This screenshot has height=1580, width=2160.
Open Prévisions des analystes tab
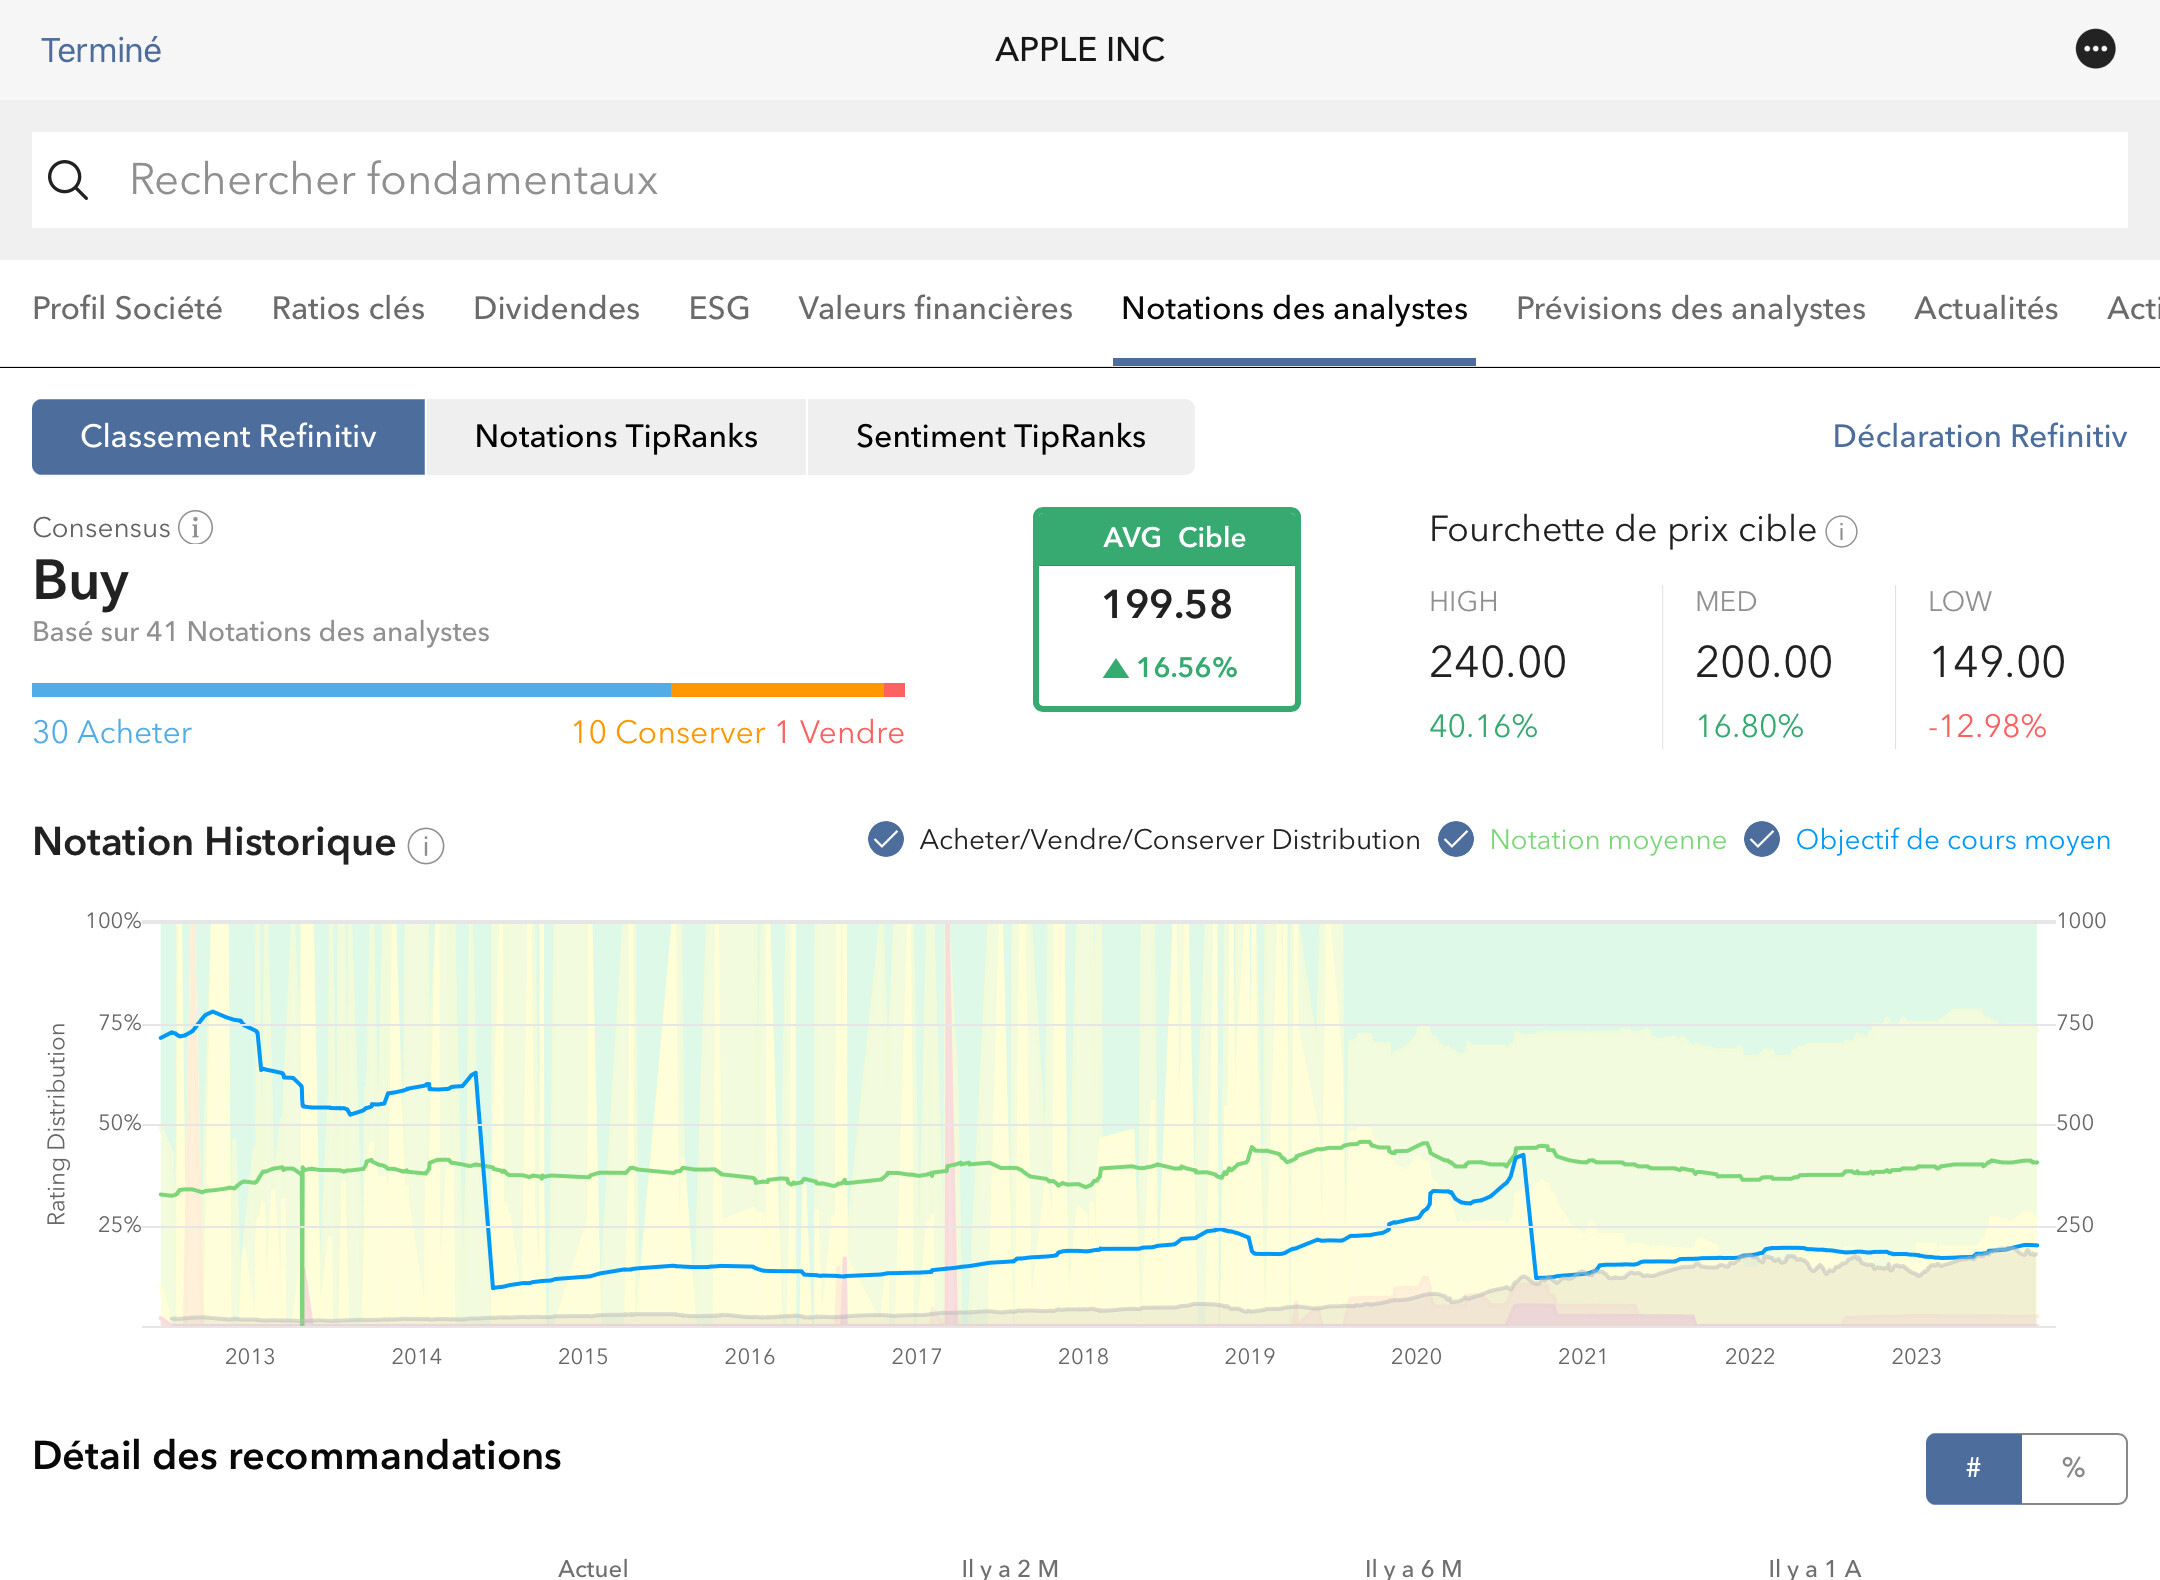(x=1690, y=308)
